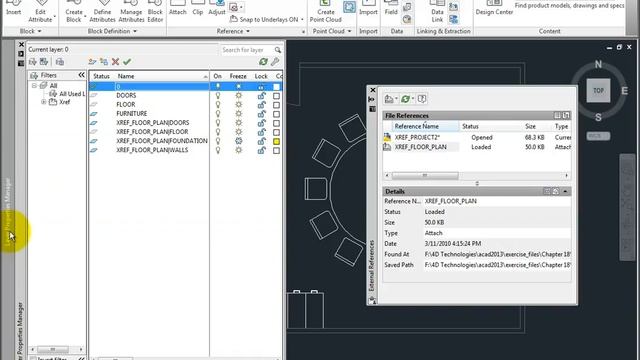
Task: Click the layer search magnifier icon
Action: pos(278,50)
